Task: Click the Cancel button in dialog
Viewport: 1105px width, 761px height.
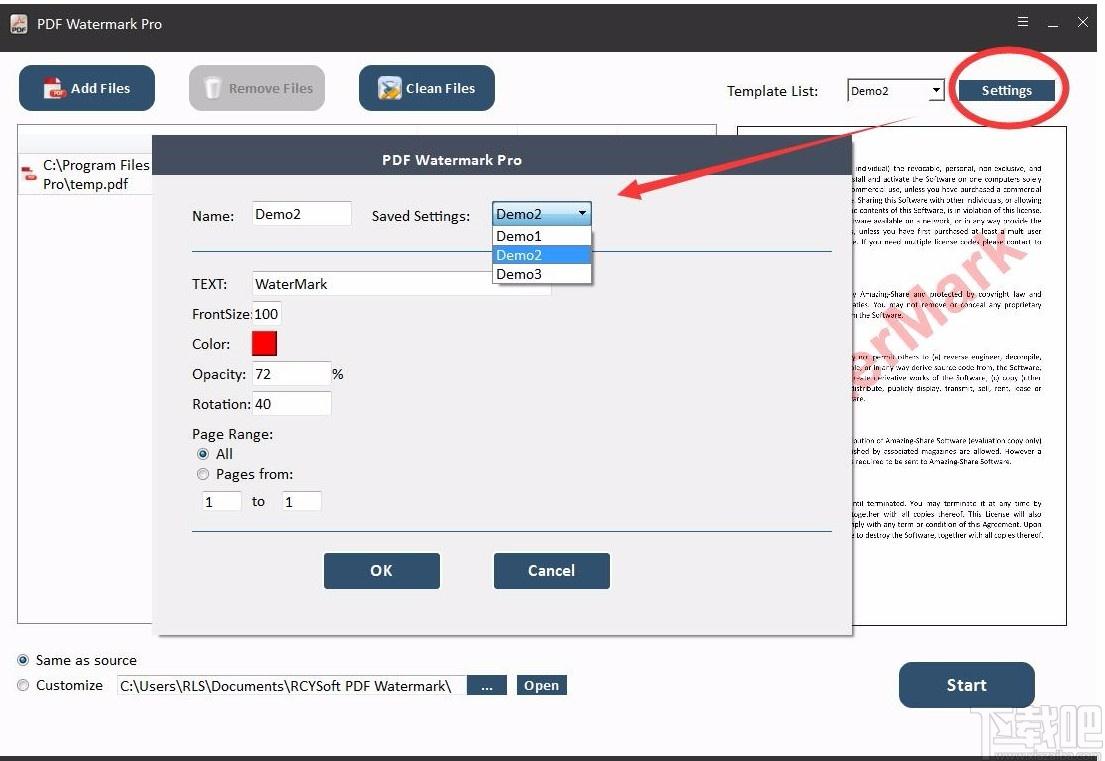Action: tap(551, 571)
